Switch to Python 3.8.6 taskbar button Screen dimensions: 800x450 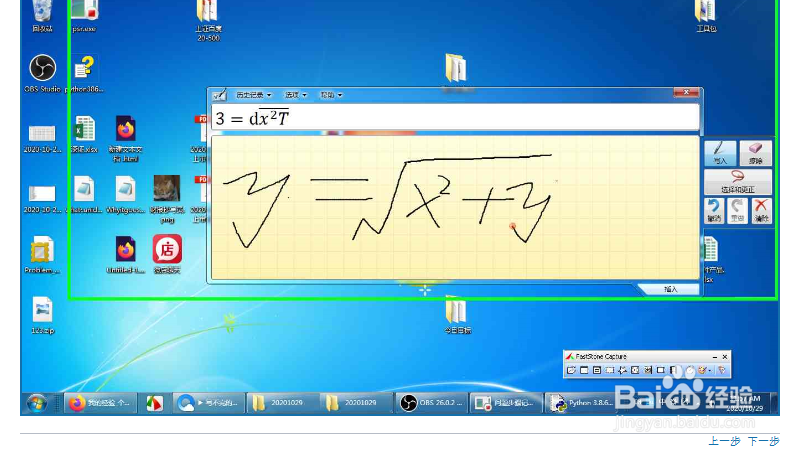coord(579,403)
